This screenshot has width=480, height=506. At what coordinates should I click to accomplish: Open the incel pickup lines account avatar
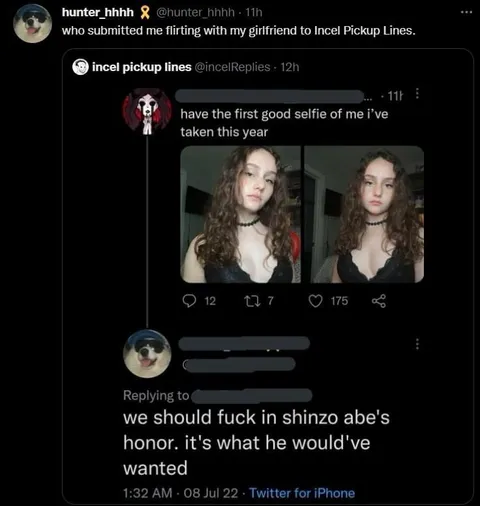(80, 67)
